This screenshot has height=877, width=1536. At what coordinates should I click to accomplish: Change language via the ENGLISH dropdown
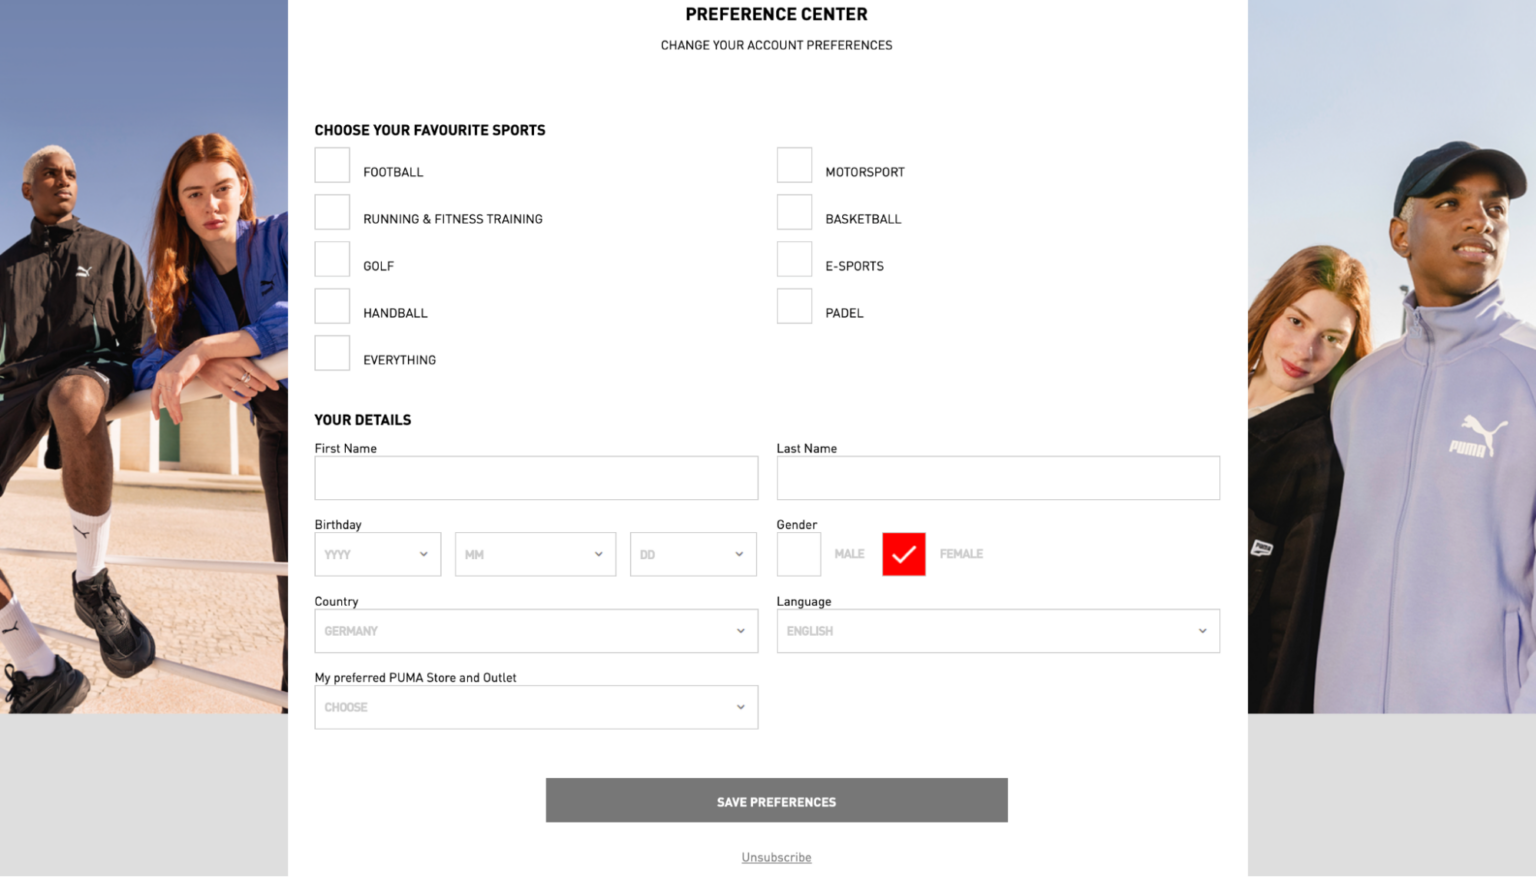pyautogui.click(x=997, y=631)
